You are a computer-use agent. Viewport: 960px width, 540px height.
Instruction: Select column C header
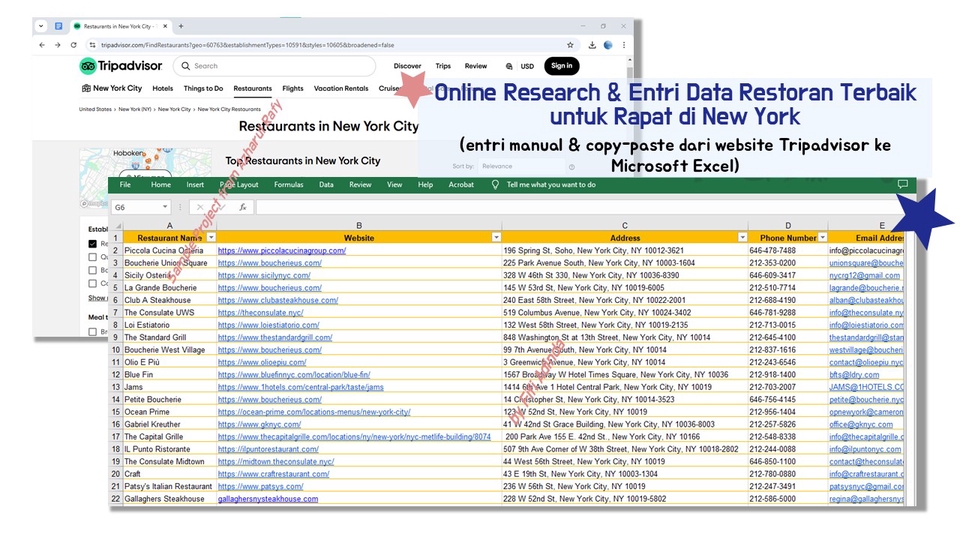(x=624, y=225)
